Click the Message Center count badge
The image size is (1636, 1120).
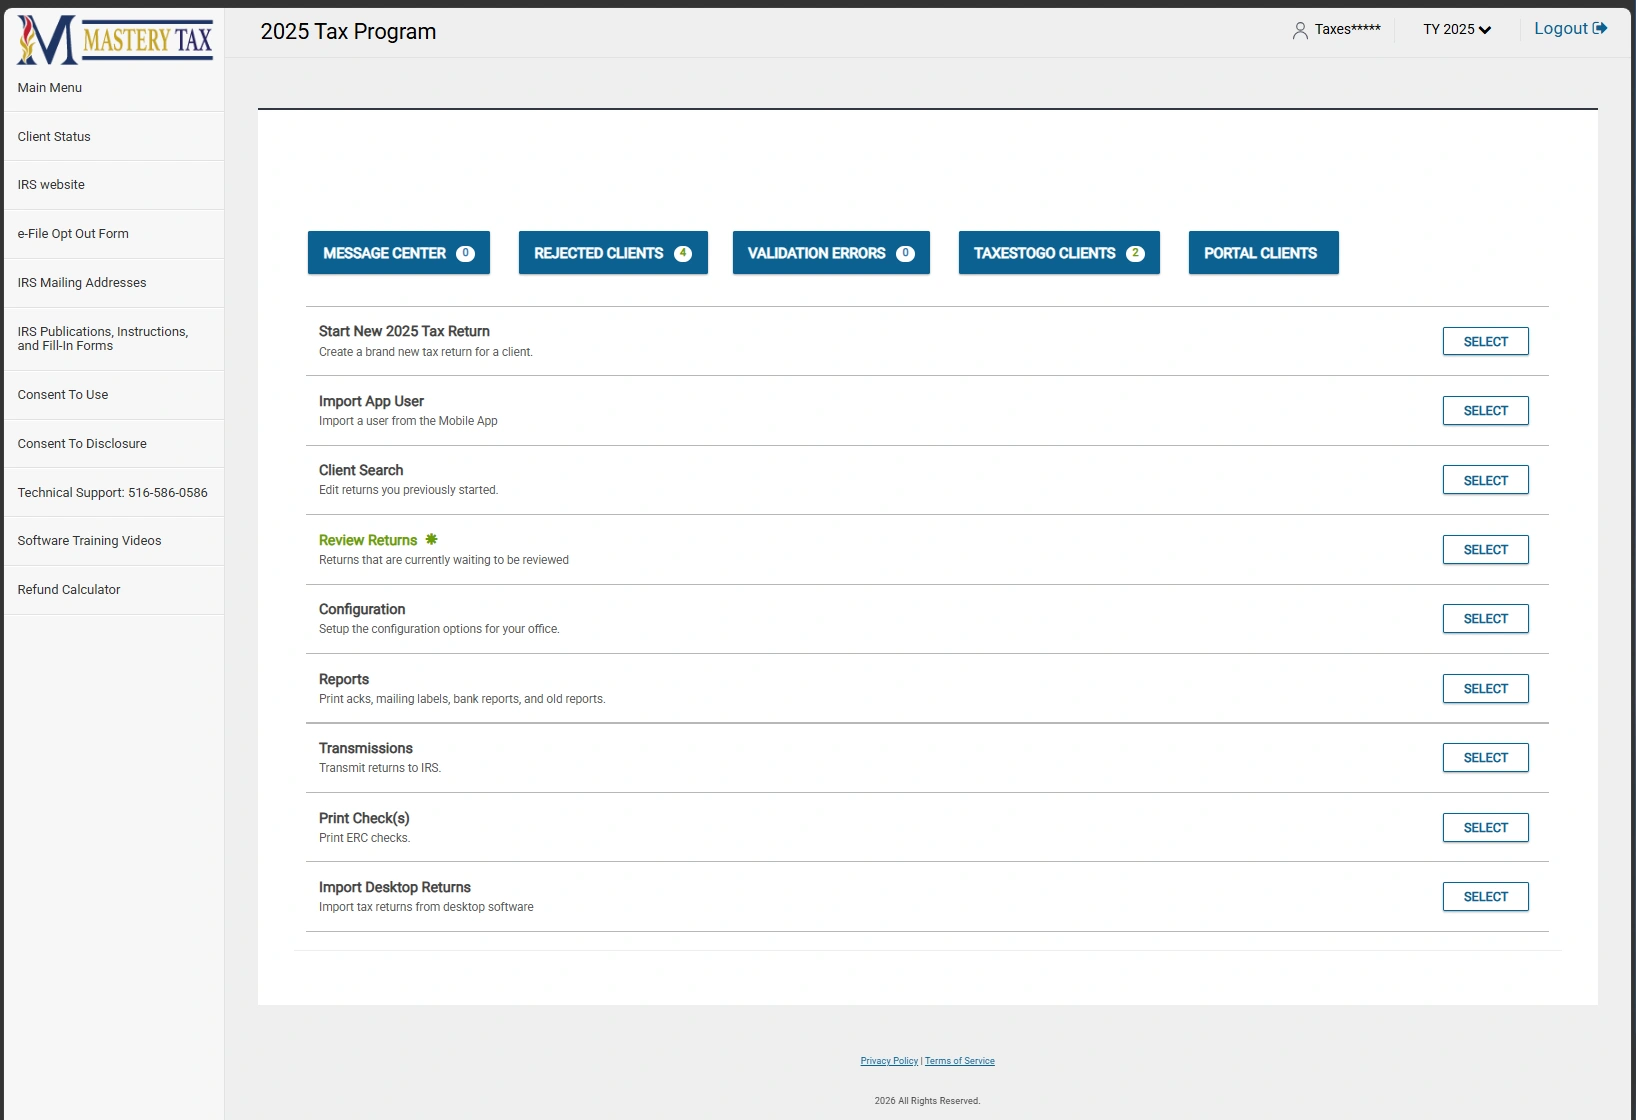[x=465, y=253]
